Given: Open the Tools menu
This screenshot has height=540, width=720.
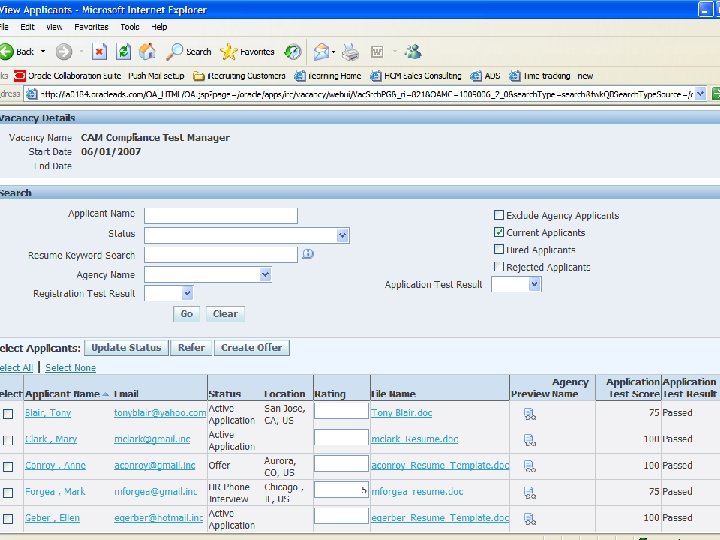Looking at the screenshot, I should click(x=130, y=27).
